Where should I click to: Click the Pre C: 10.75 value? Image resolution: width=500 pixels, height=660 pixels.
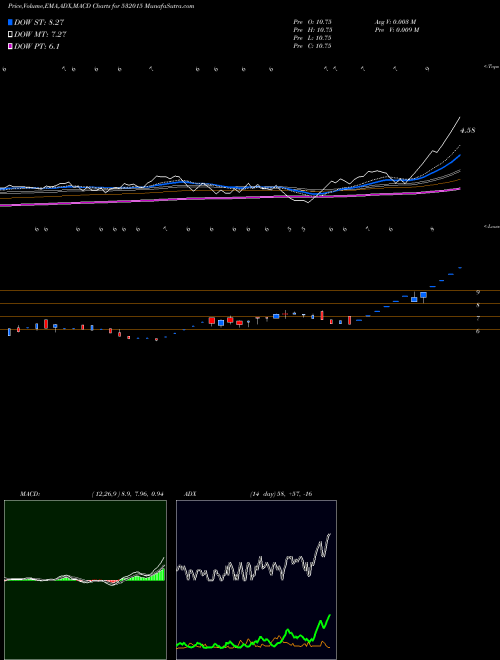313,46
